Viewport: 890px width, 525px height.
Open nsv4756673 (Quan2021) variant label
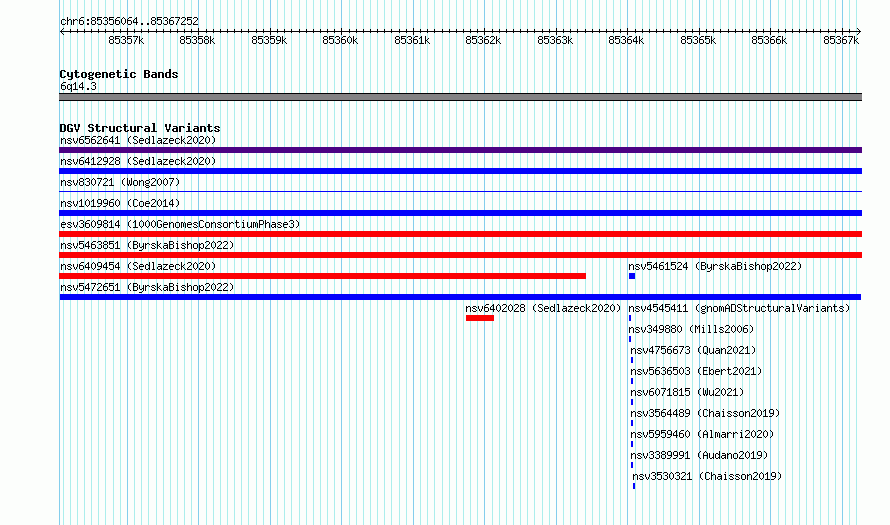[693, 350]
